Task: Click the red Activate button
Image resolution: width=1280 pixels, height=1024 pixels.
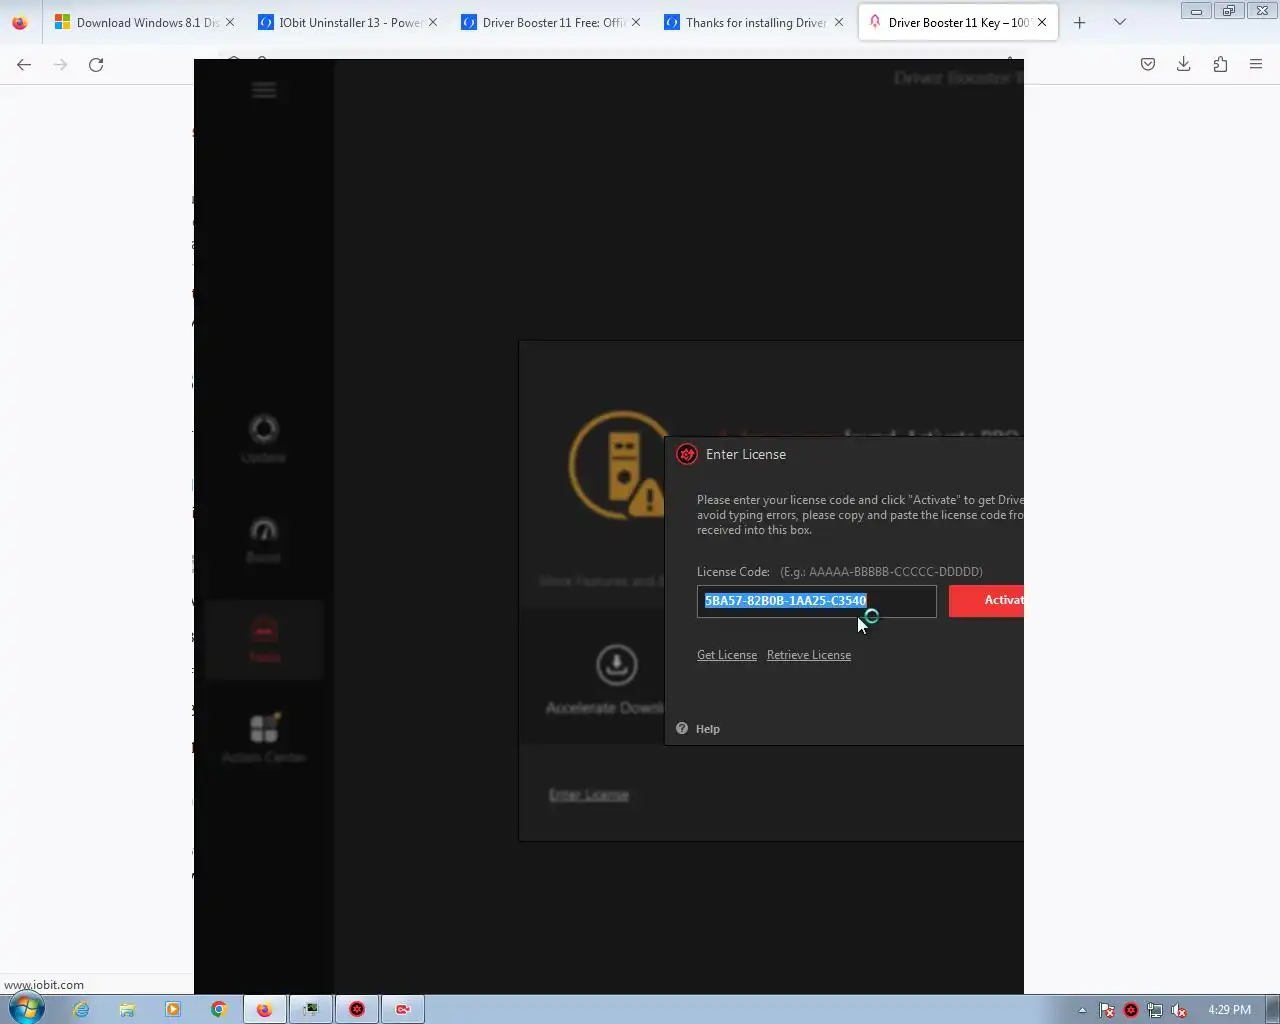Action: 986,601
